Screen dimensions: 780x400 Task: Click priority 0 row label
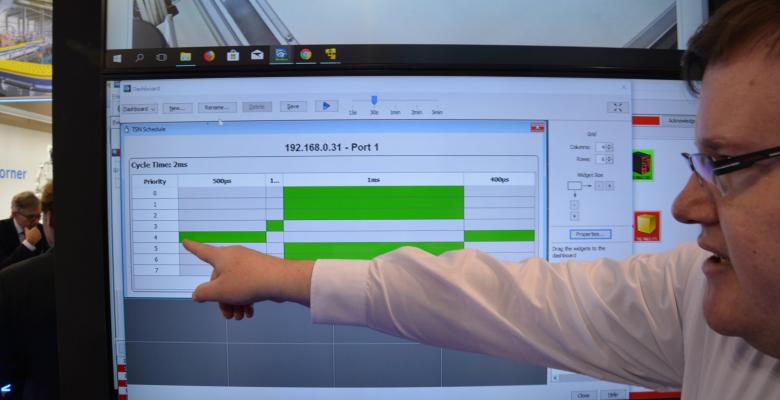click(x=155, y=193)
